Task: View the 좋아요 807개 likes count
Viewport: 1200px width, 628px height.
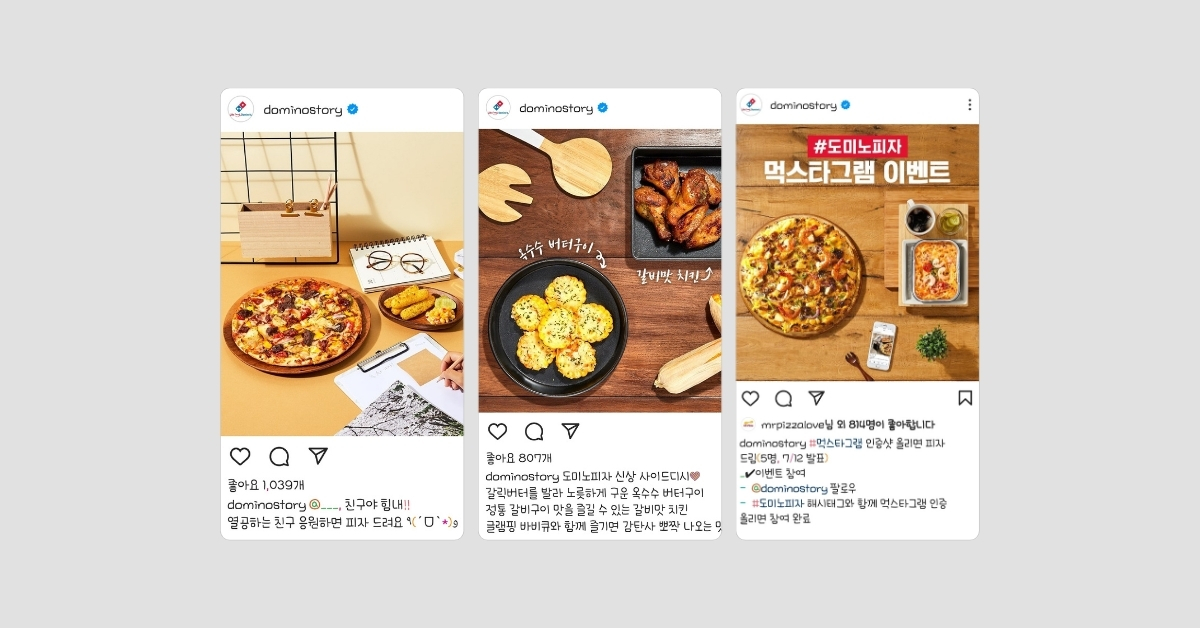Action: (520, 458)
